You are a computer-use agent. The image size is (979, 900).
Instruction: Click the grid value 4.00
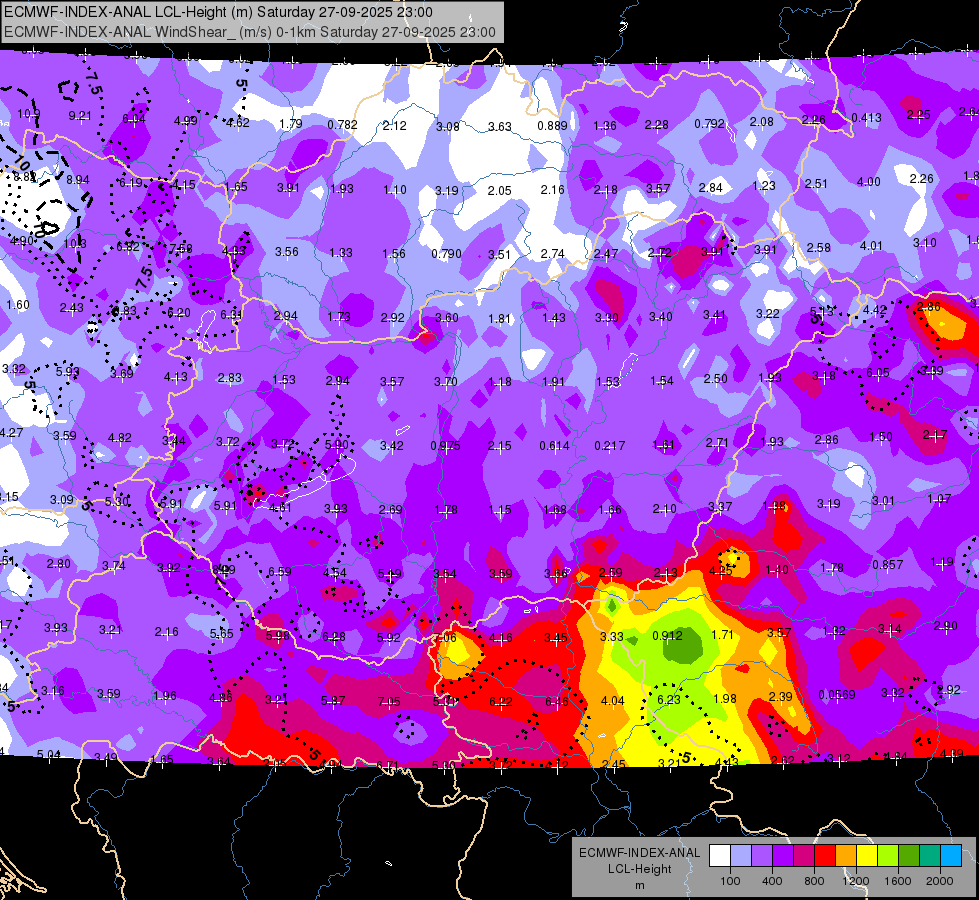point(868,182)
